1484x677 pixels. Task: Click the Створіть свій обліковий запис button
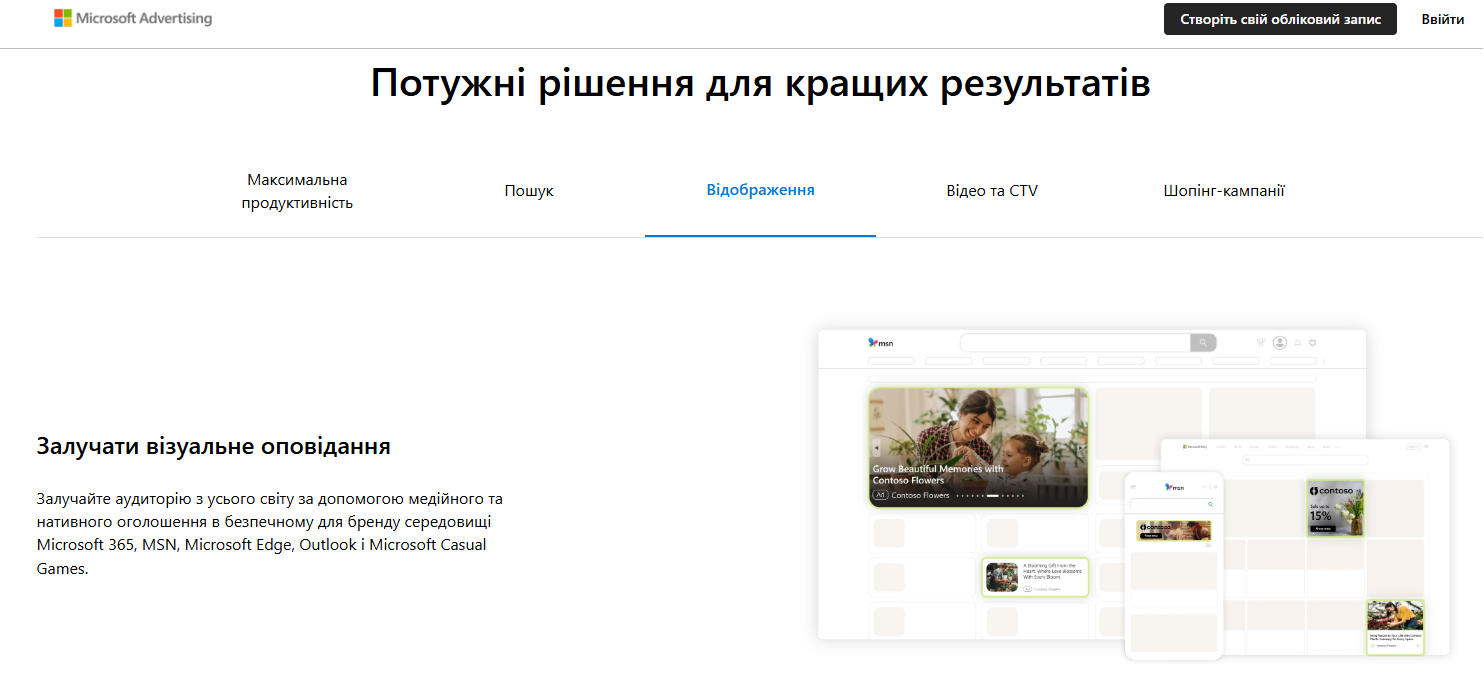coord(1280,19)
